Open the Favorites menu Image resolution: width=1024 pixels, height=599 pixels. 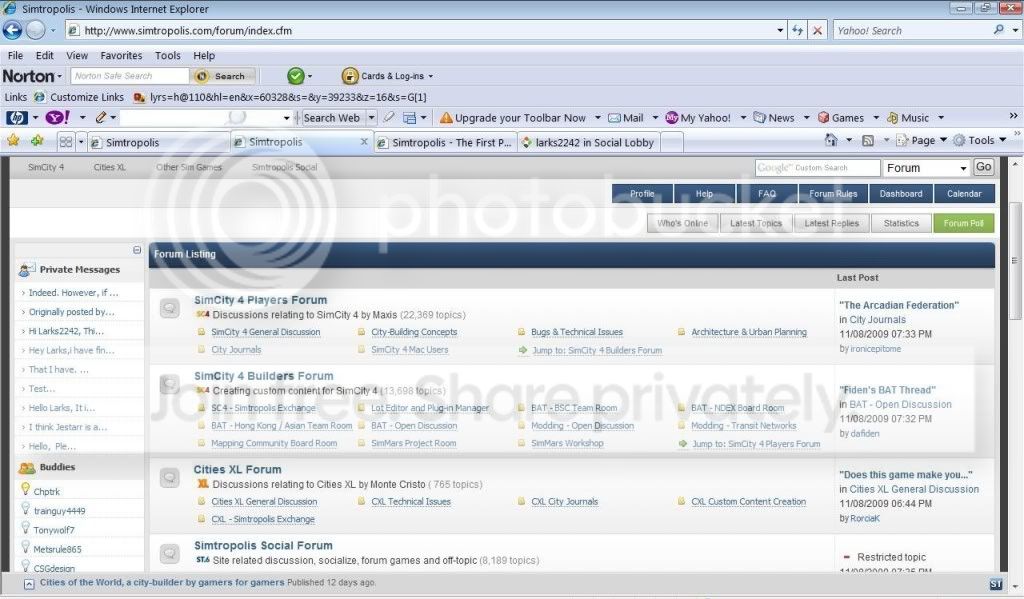click(x=121, y=56)
